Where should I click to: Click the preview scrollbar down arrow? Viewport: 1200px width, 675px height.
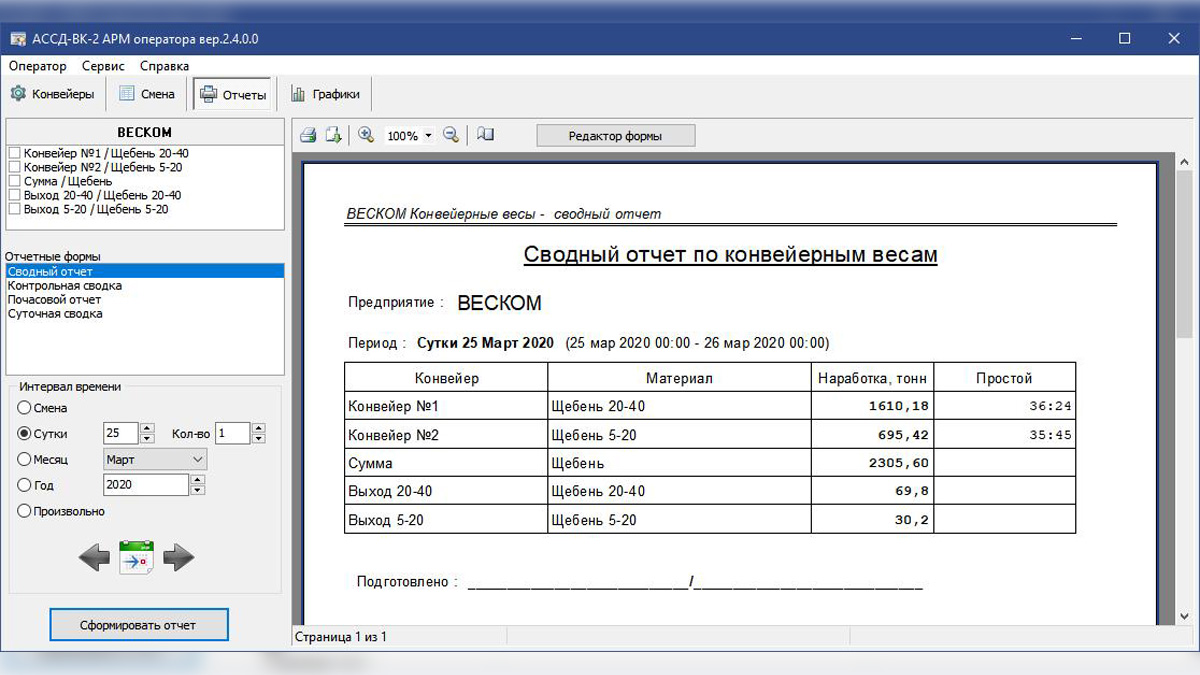1184,616
